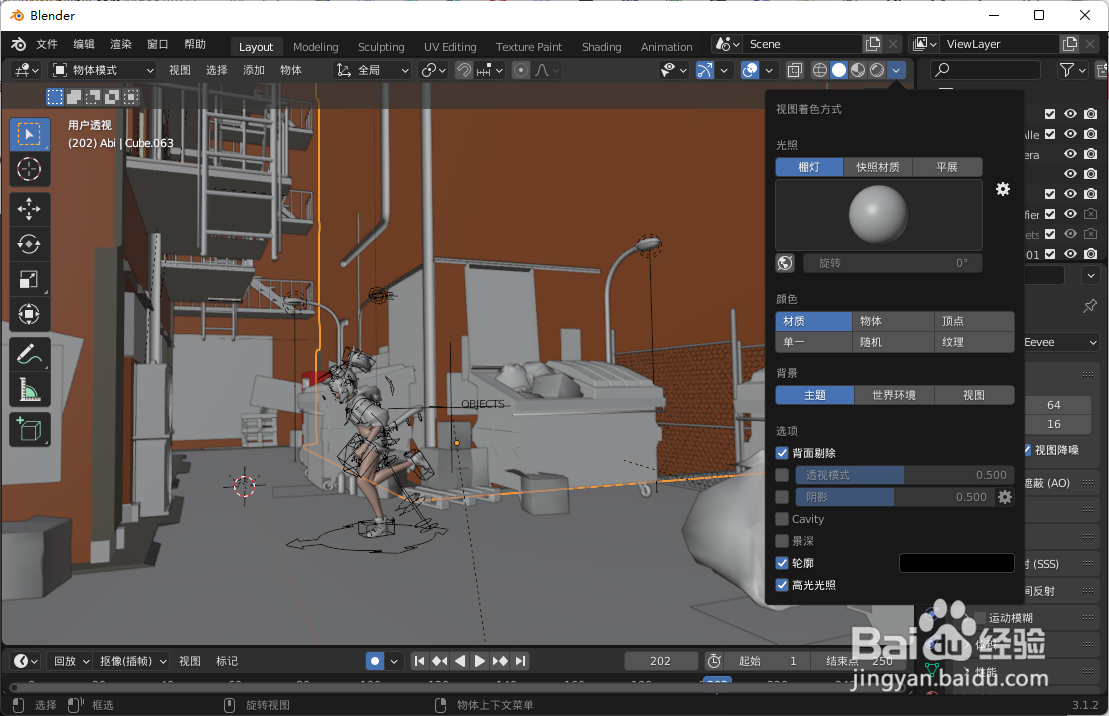Disable 高光光照 checkbox
1109x716 pixels.
tap(782, 585)
